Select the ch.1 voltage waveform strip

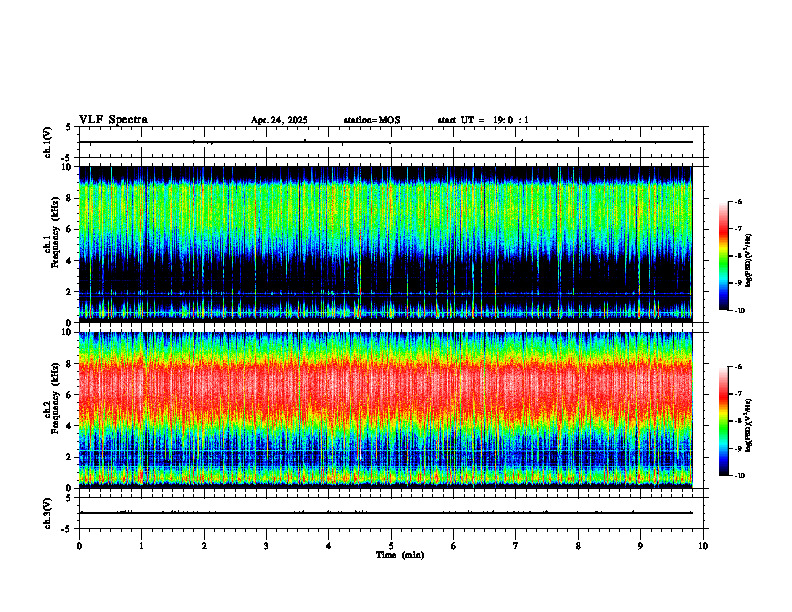point(391,142)
